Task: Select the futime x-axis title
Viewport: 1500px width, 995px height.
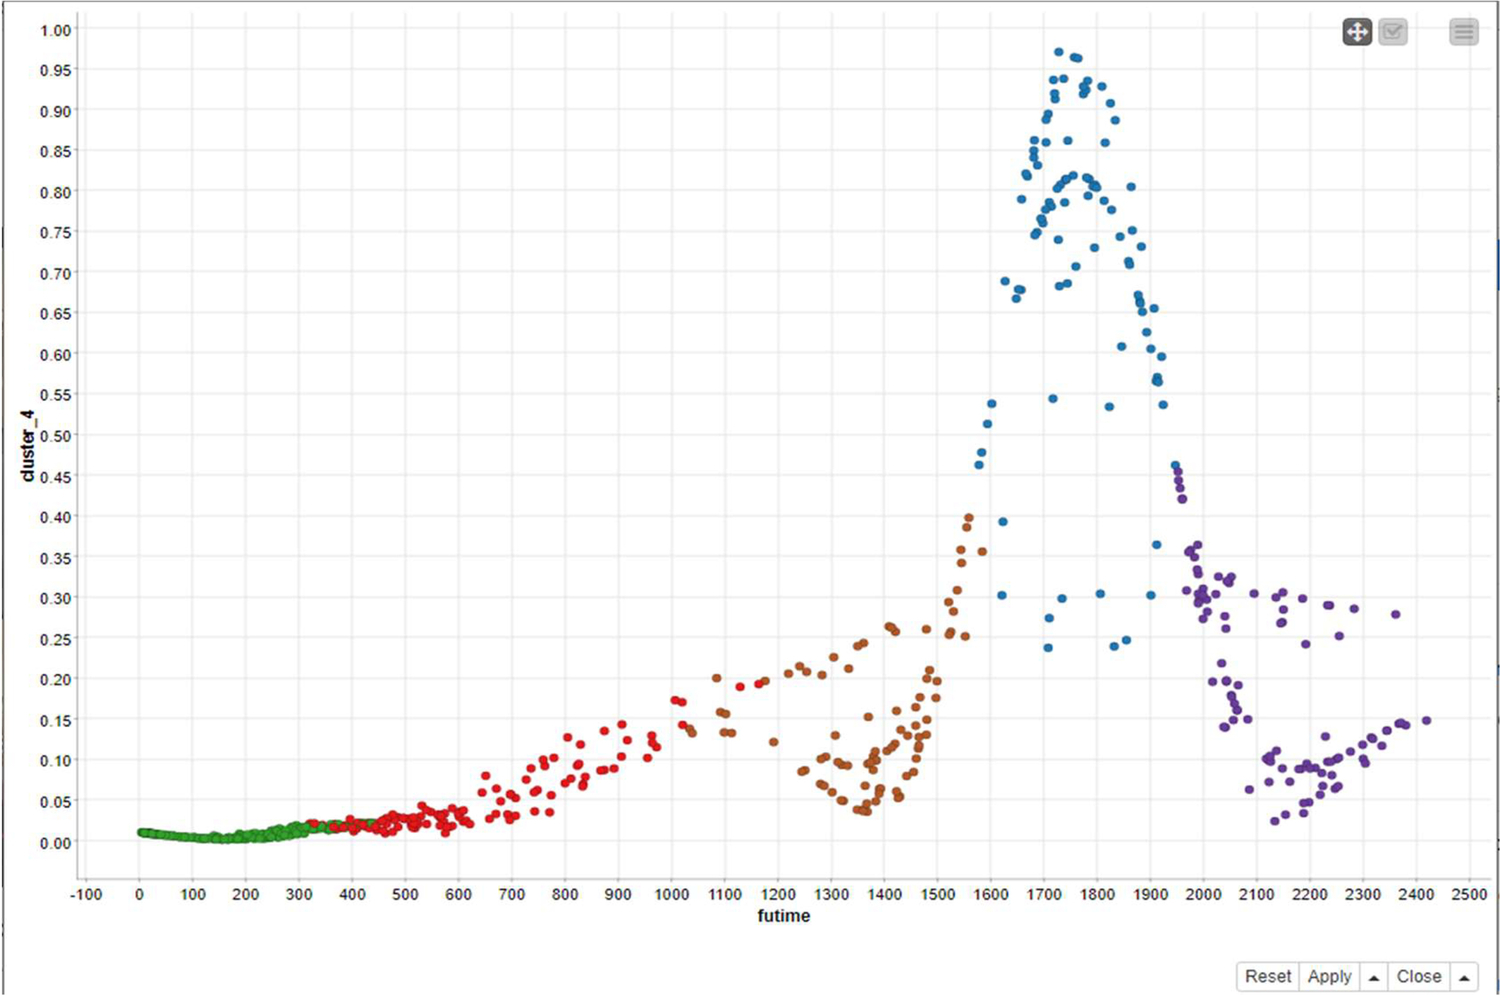Action: 784,916
